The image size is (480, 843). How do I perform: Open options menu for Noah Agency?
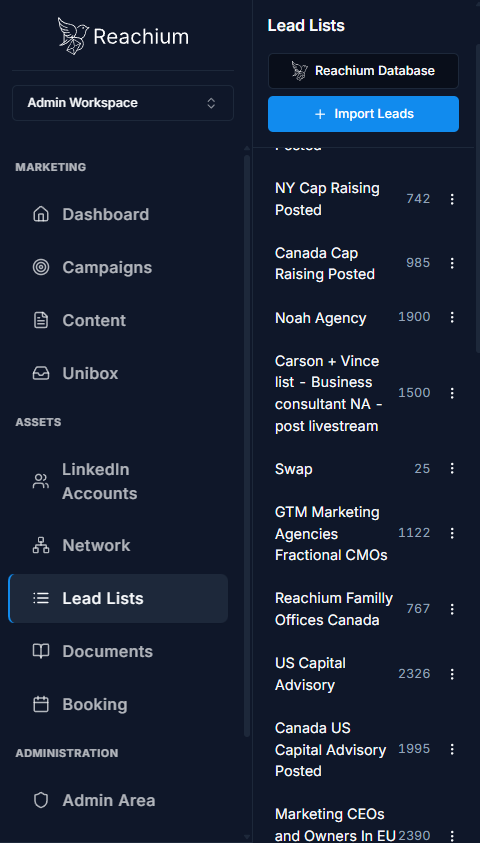452,317
